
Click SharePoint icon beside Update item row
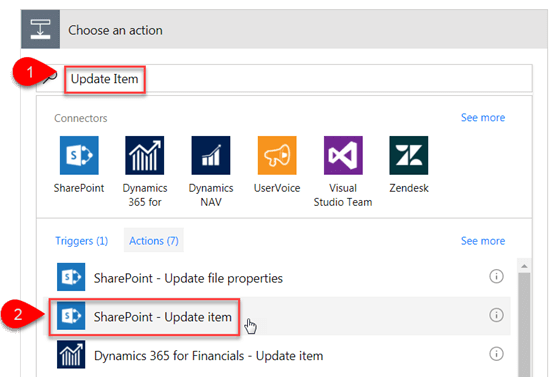pos(71,316)
